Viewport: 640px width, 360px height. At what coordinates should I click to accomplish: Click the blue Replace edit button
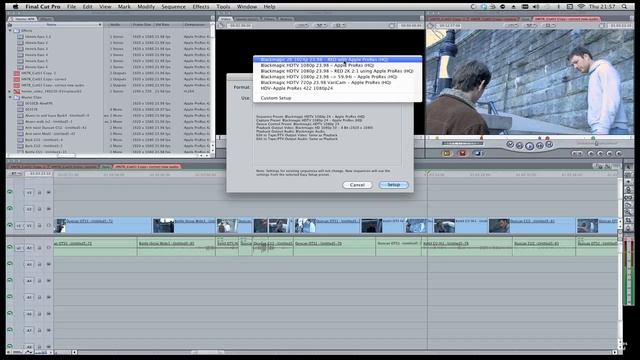(478, 153)
